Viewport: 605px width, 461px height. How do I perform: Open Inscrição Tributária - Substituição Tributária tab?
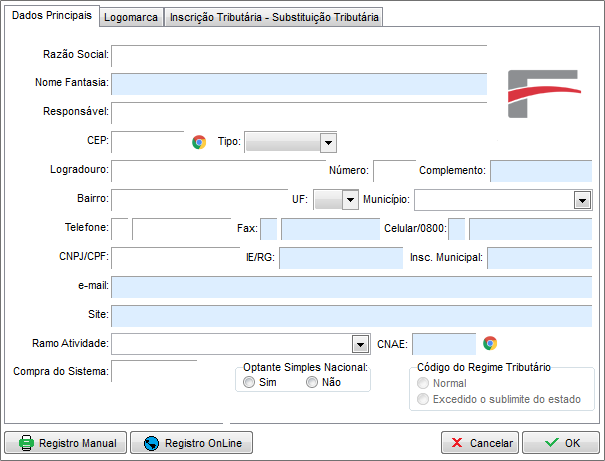[x=273, y=17]
